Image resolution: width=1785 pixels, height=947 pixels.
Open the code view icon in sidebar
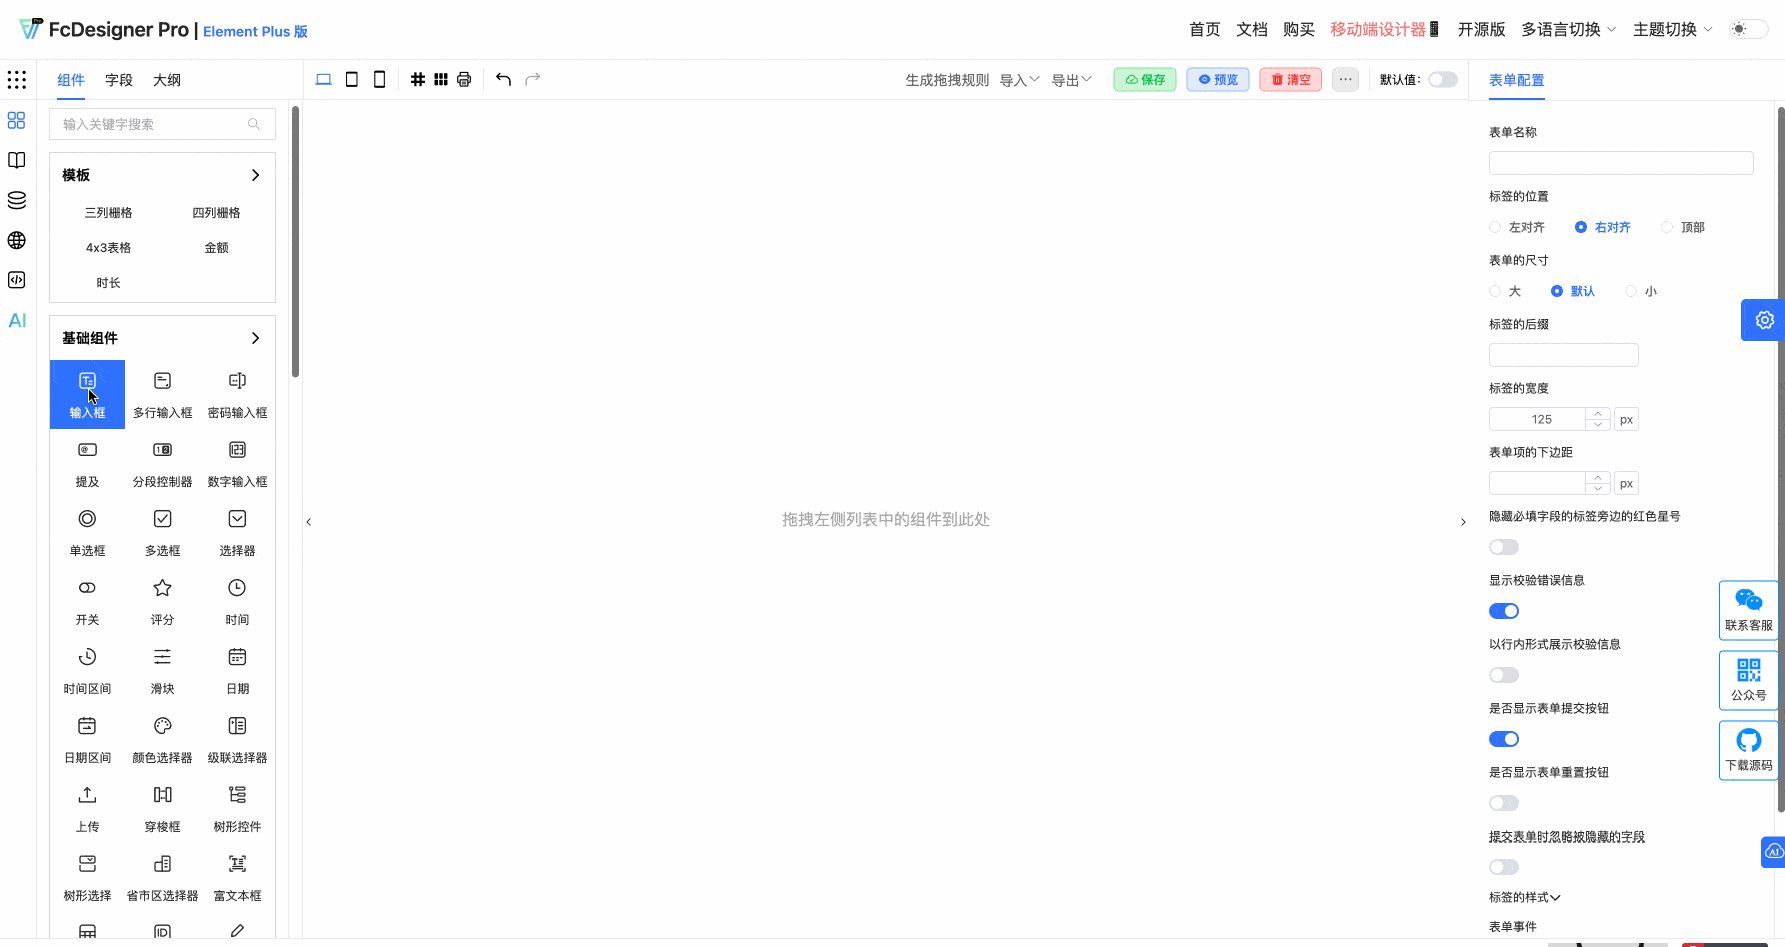coord(16,280)
